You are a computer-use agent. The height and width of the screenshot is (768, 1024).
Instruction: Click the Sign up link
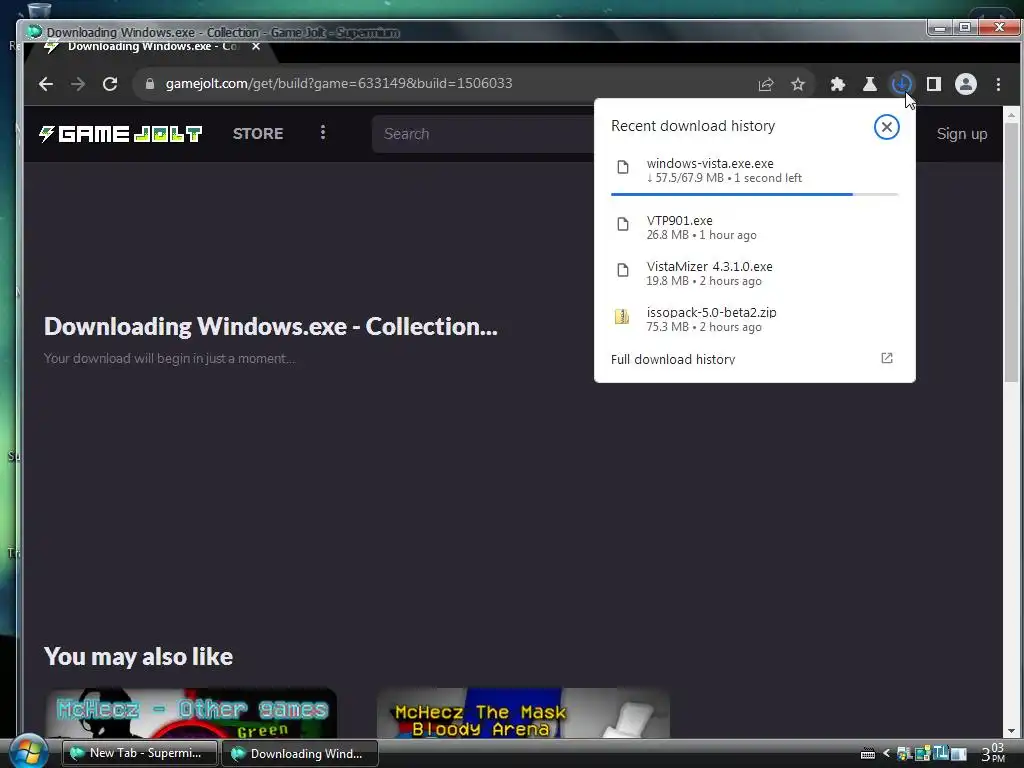961,134
